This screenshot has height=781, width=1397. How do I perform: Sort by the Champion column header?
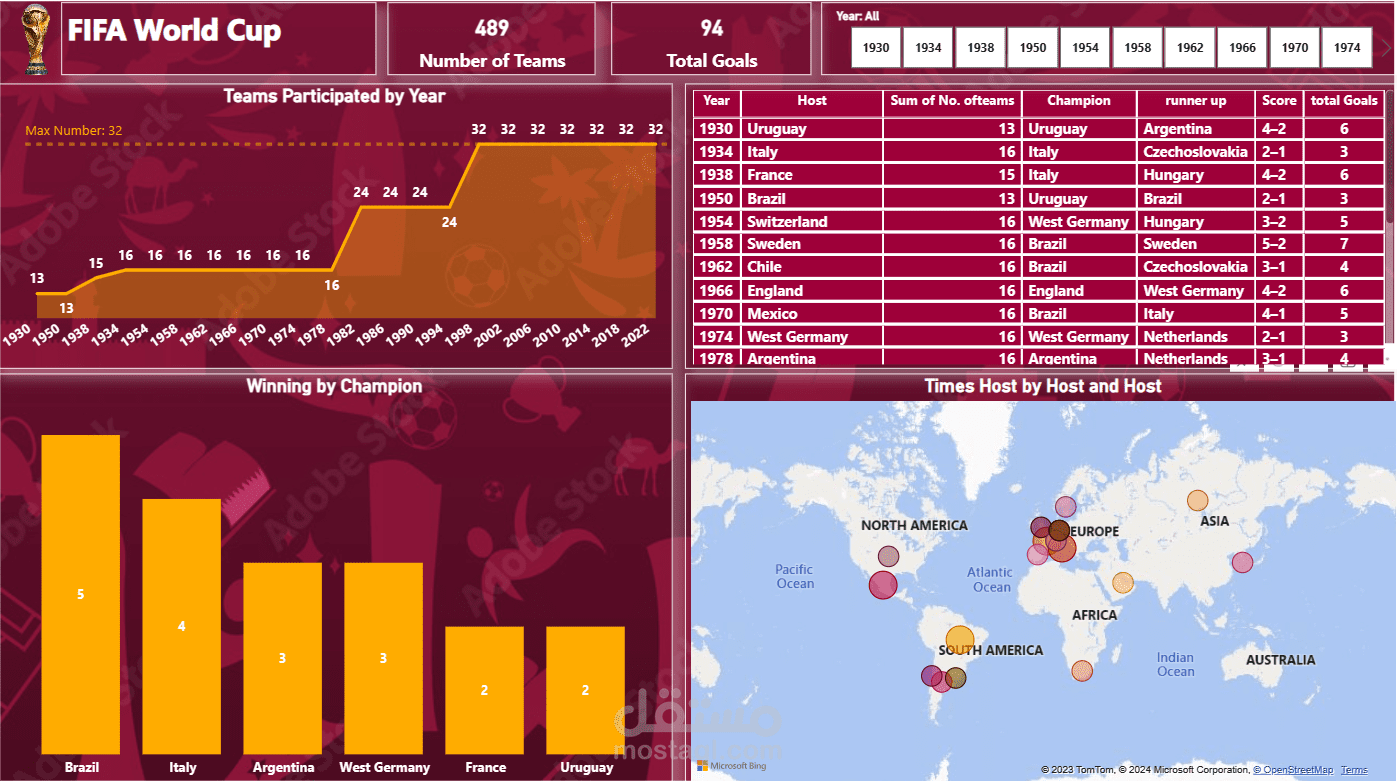click(x=1079, y=101)
